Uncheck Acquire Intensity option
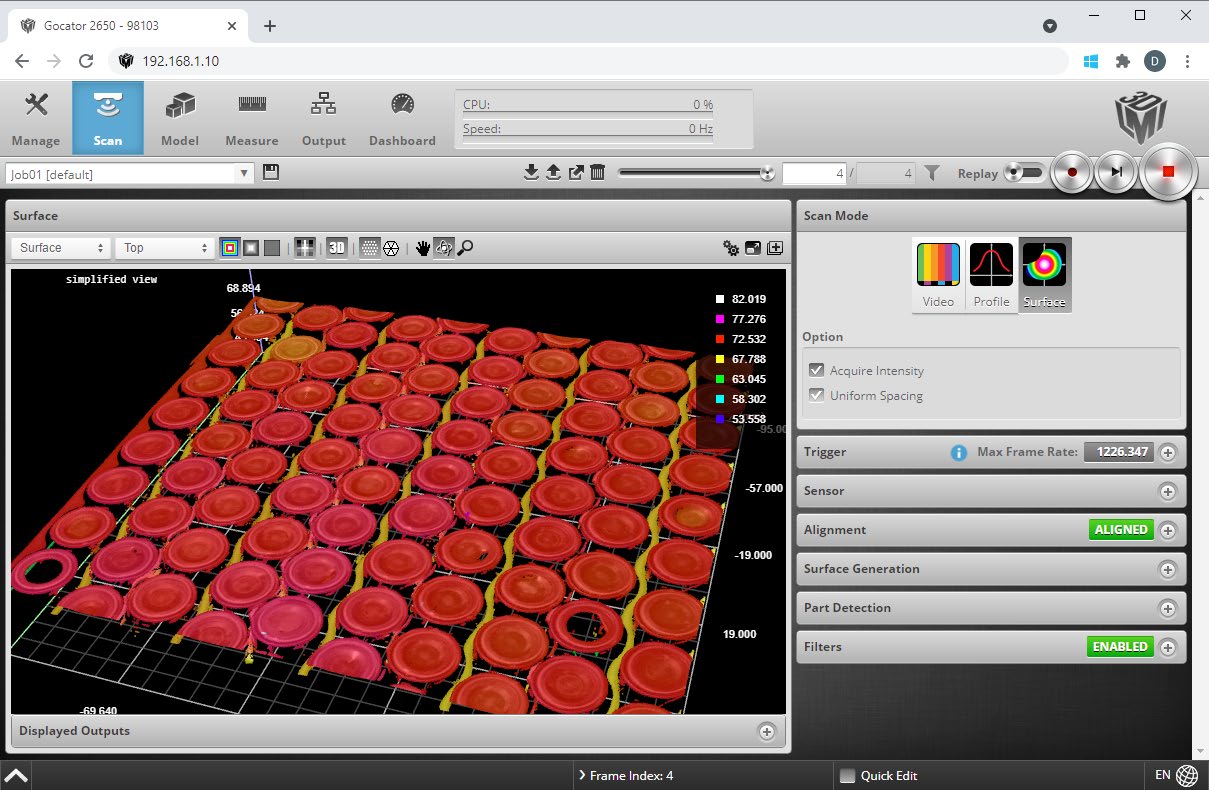This screenshot has height=790, width=1209. click(x=817, y=371)
